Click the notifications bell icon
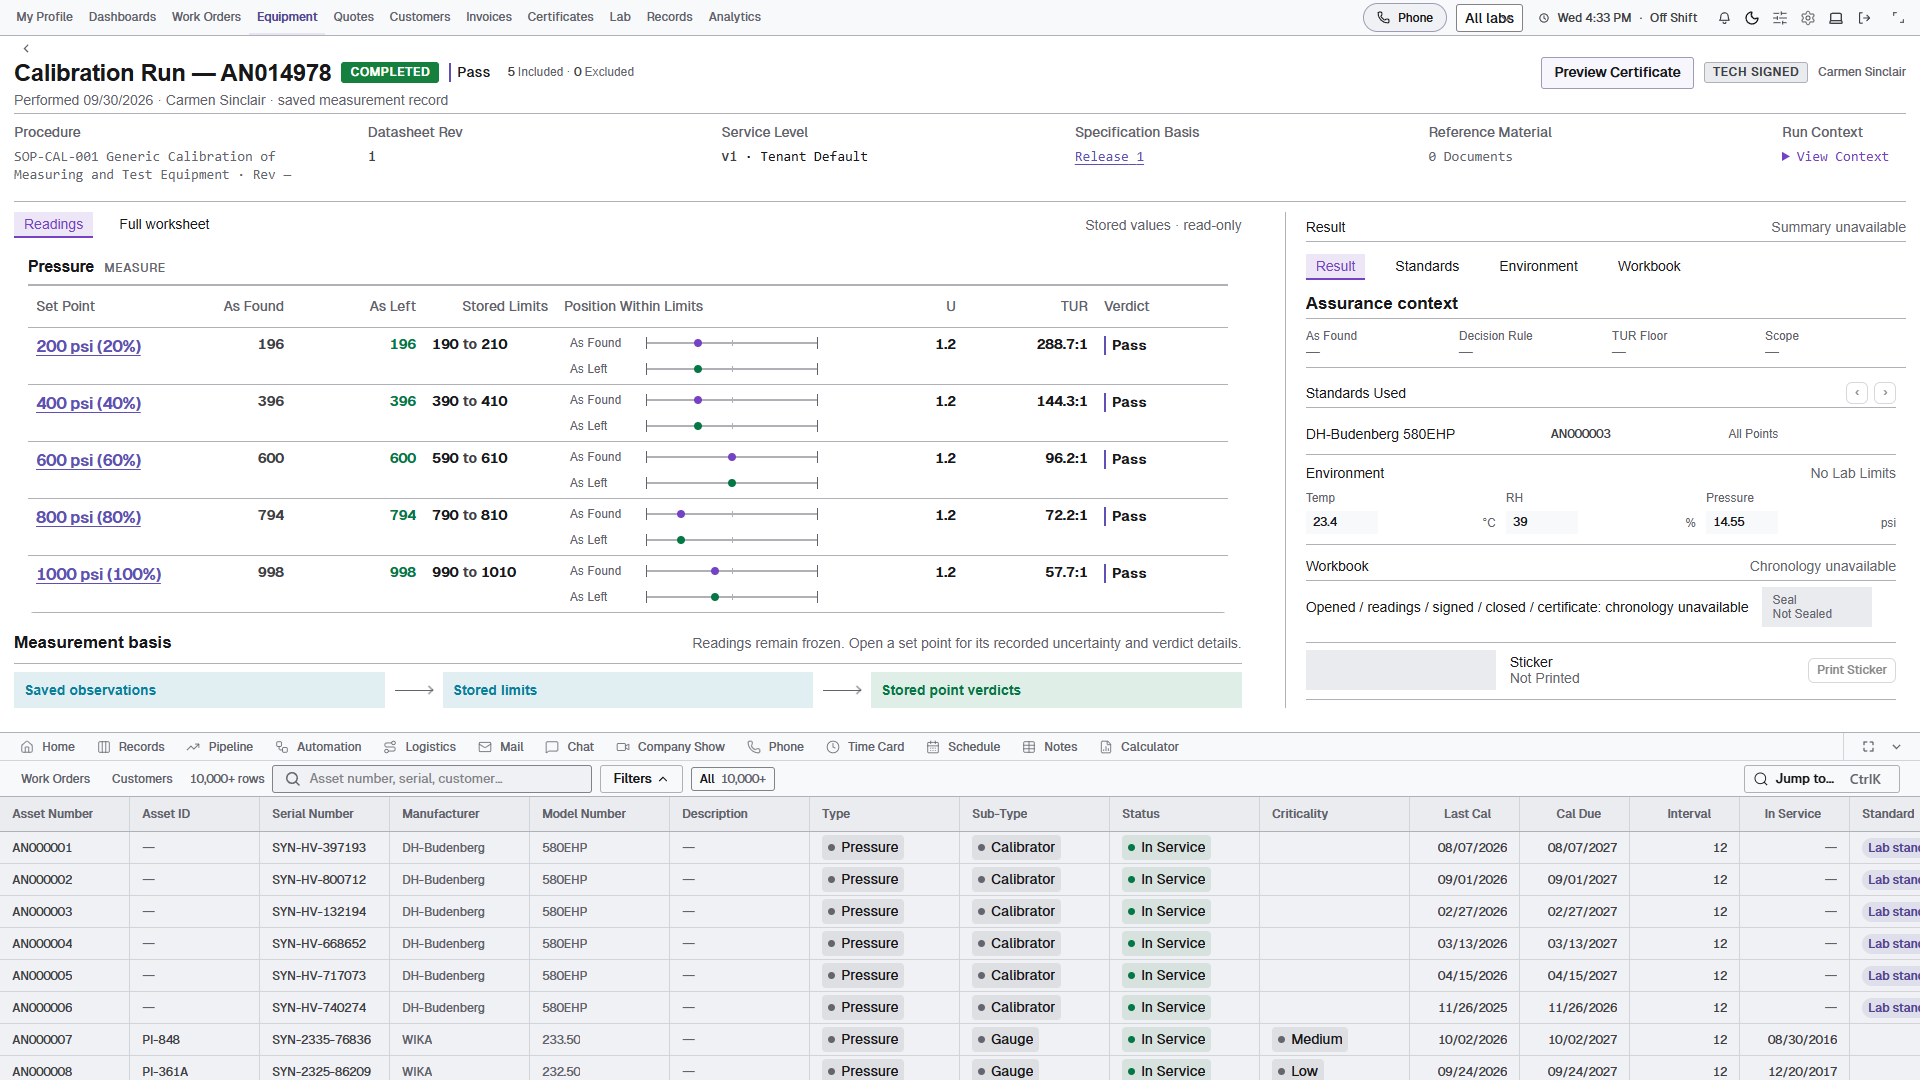The image size is (1920, 1080). click(1724, 18)
